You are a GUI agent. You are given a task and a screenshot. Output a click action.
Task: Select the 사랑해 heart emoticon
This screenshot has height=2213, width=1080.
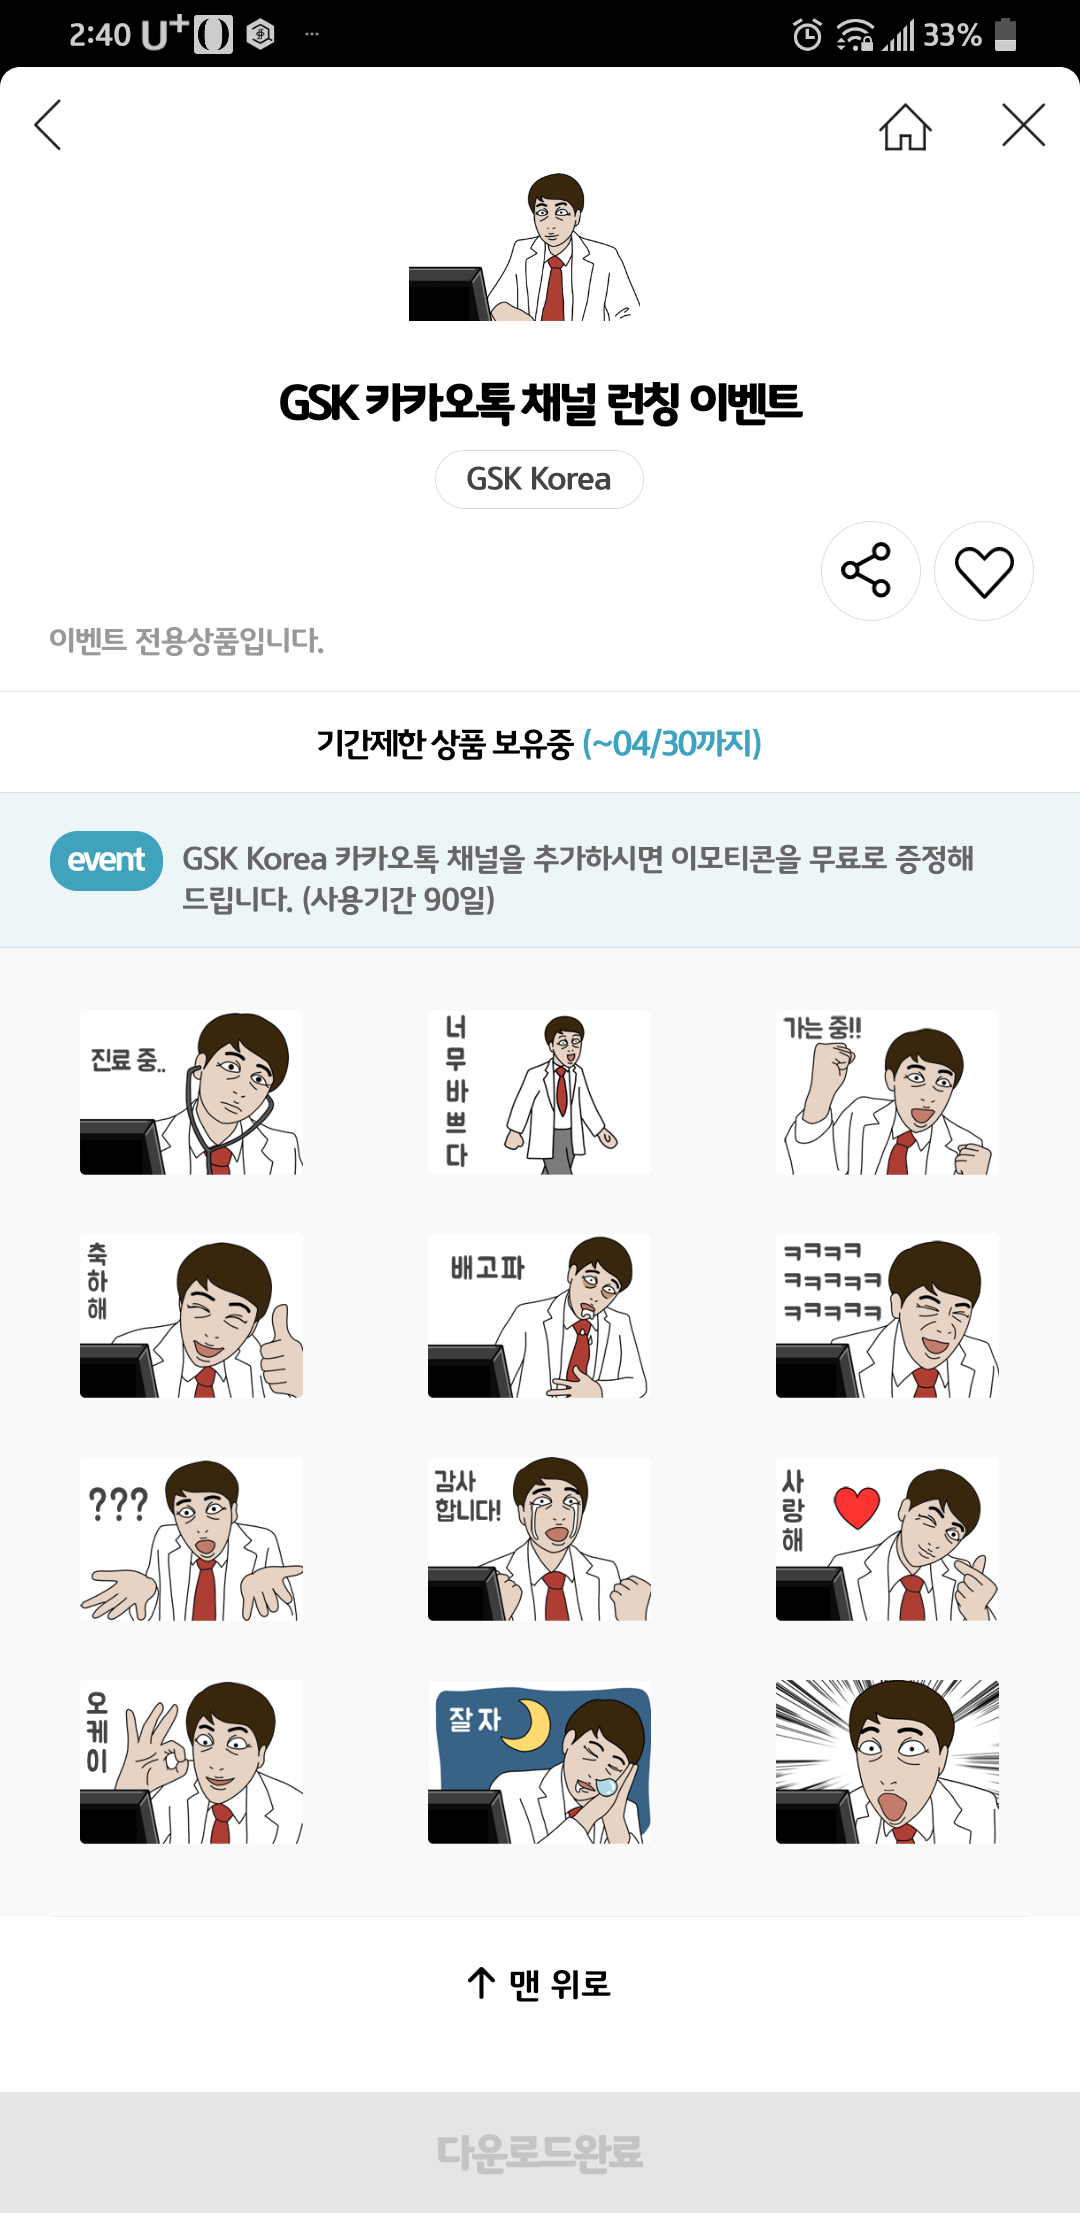tap(887, 1538)
